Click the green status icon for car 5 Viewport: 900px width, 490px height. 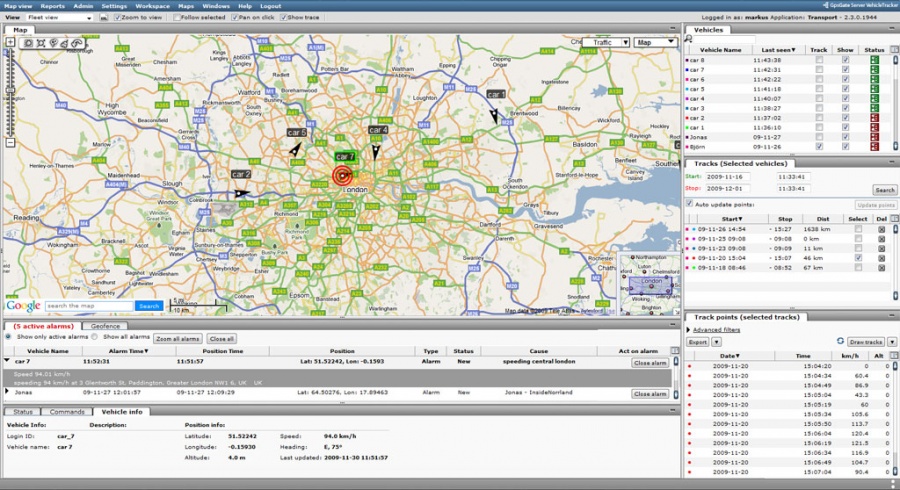click(x=874, y=89)
